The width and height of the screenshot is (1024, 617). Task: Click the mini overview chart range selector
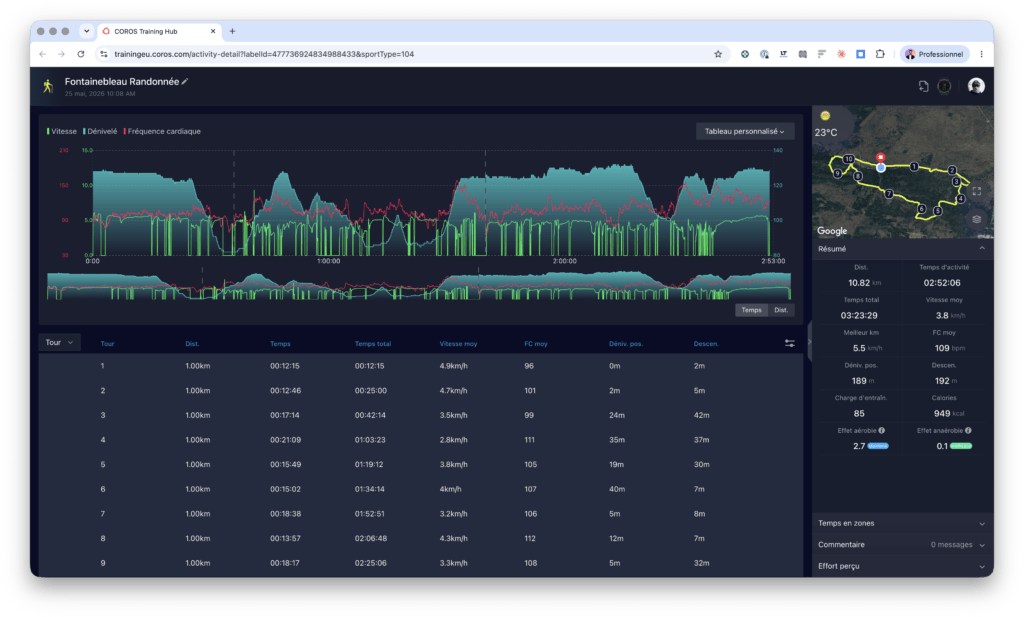click(x=419, y=285)
